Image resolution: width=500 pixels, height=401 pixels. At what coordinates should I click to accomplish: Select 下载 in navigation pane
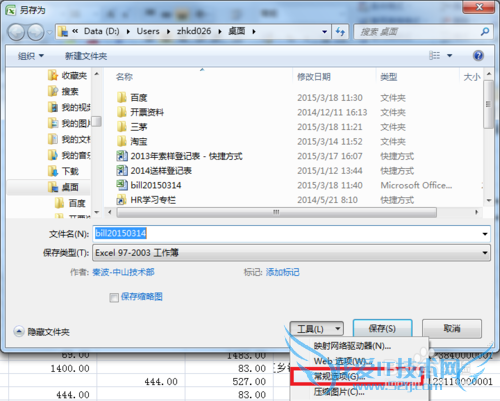(x=63, y=171)
